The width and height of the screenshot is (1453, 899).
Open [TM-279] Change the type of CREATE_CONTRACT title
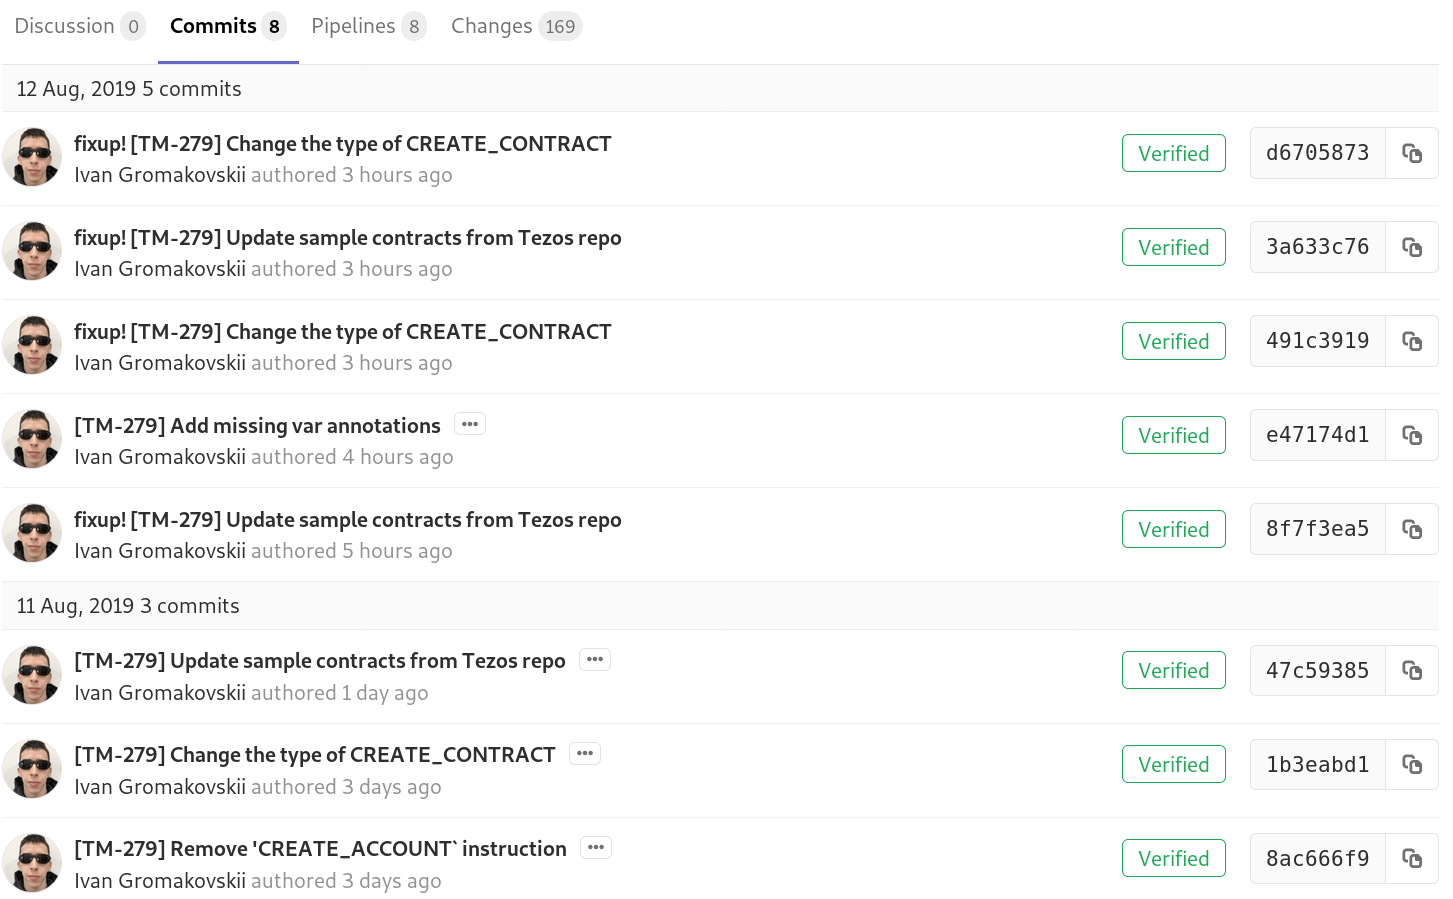(314, 755)
